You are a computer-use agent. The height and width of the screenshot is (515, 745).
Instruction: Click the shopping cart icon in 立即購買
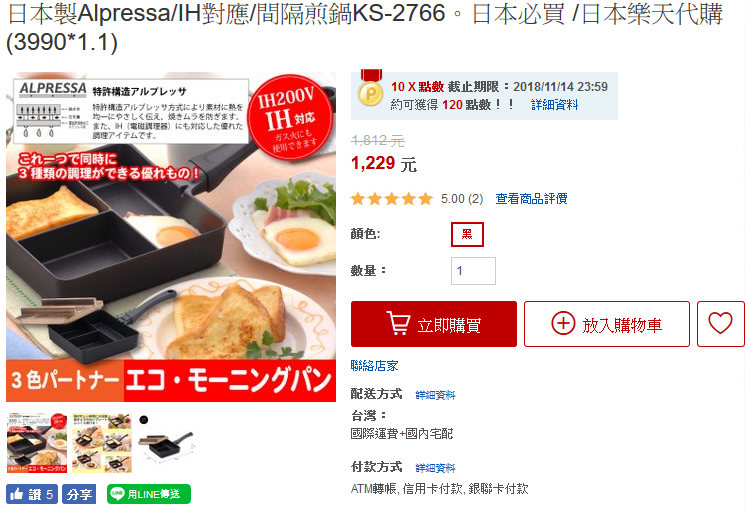399,323
